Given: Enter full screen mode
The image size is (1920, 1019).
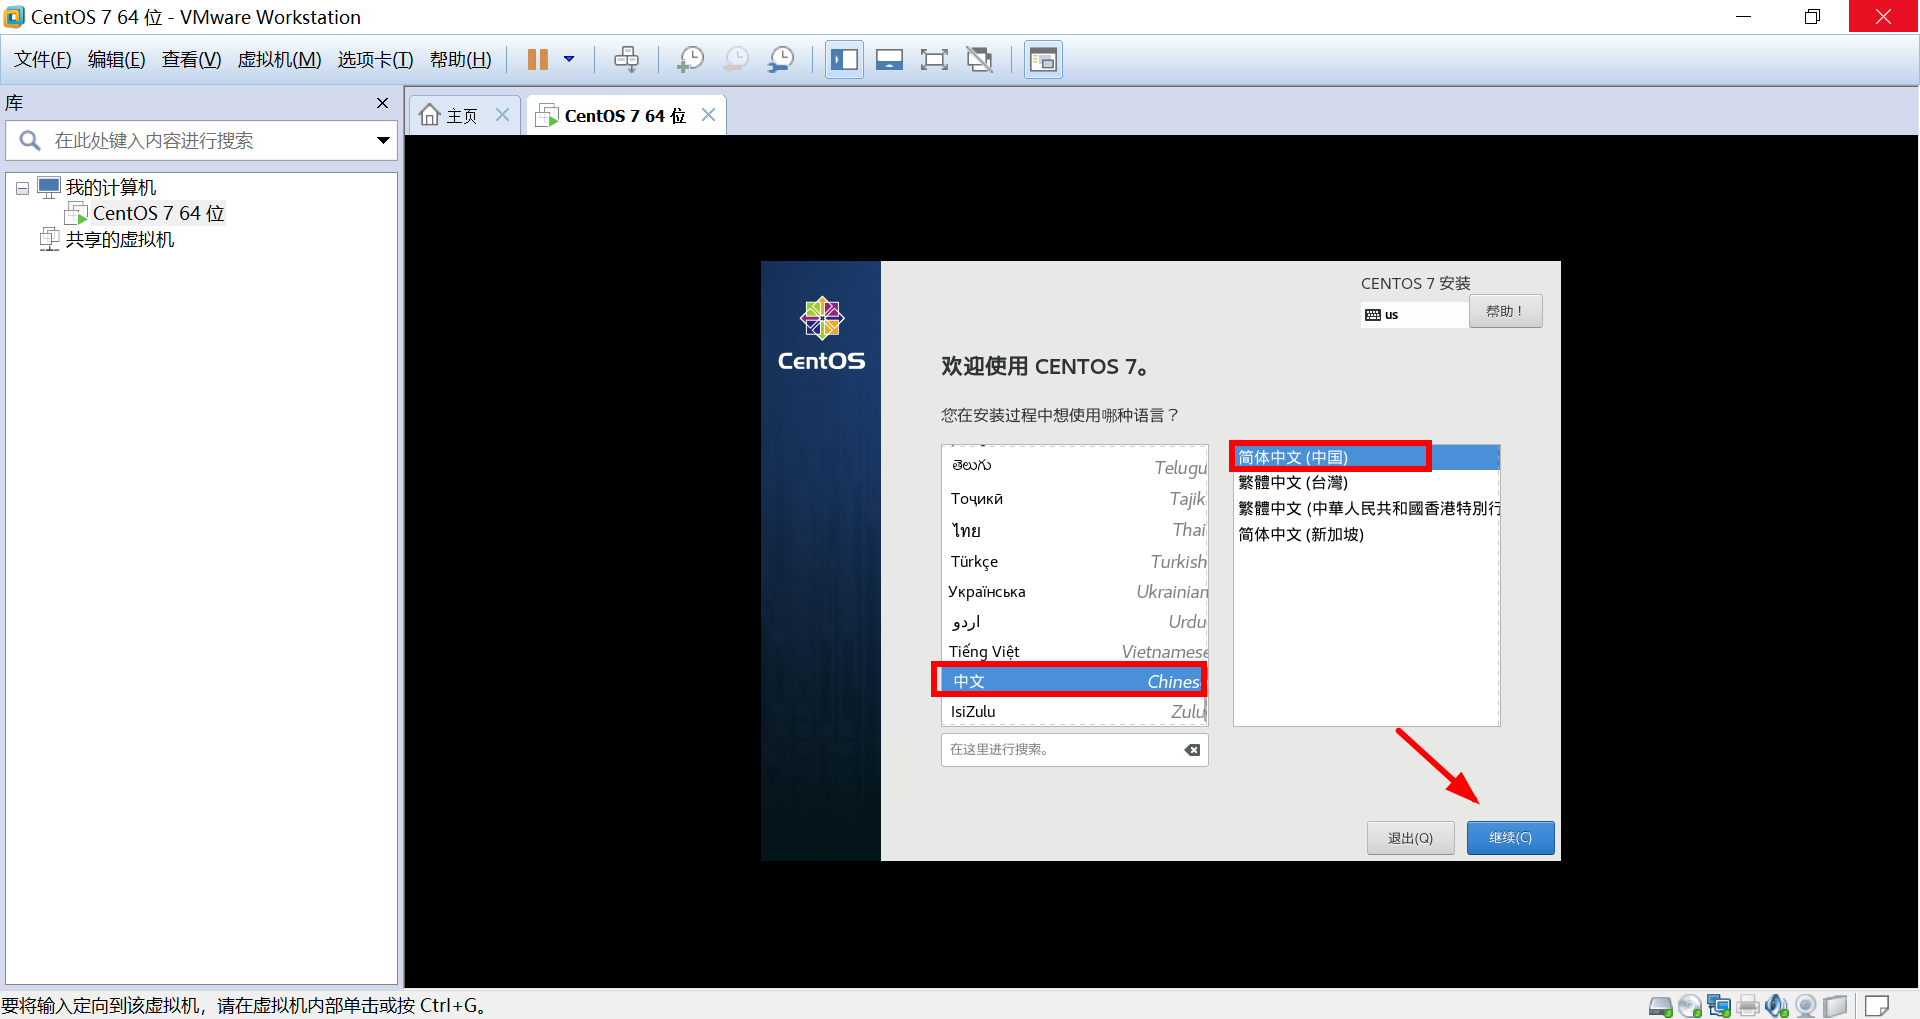Looking at the screenshot, I should 934,60.
